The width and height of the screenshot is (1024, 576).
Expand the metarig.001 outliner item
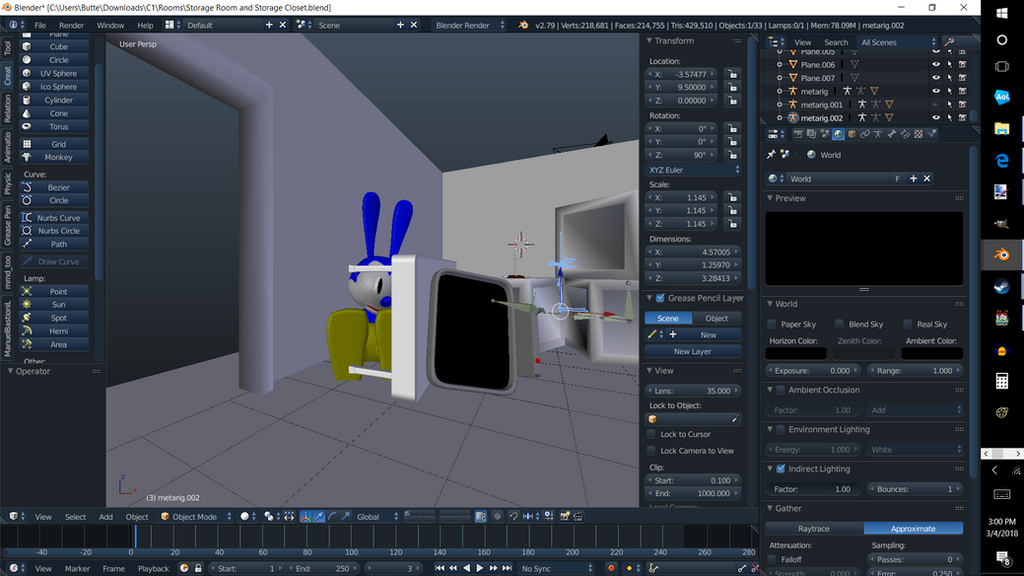(779, 104)
